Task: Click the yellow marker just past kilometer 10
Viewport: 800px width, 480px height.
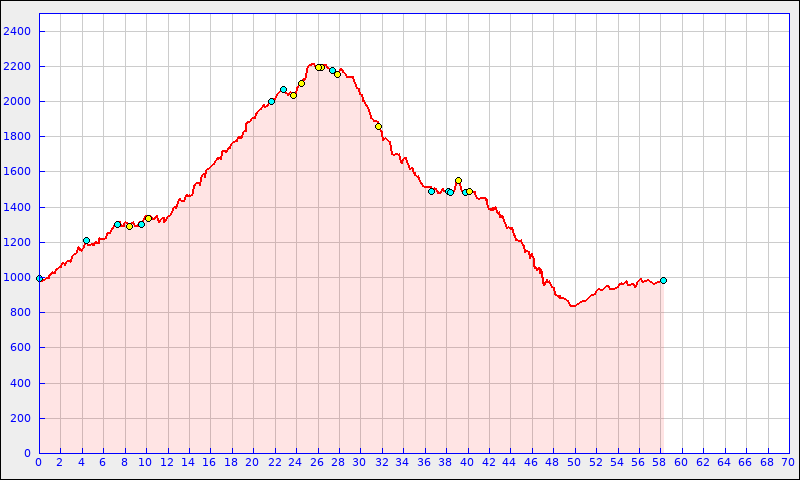Action: pyautogui.click(x=148, y=218)
